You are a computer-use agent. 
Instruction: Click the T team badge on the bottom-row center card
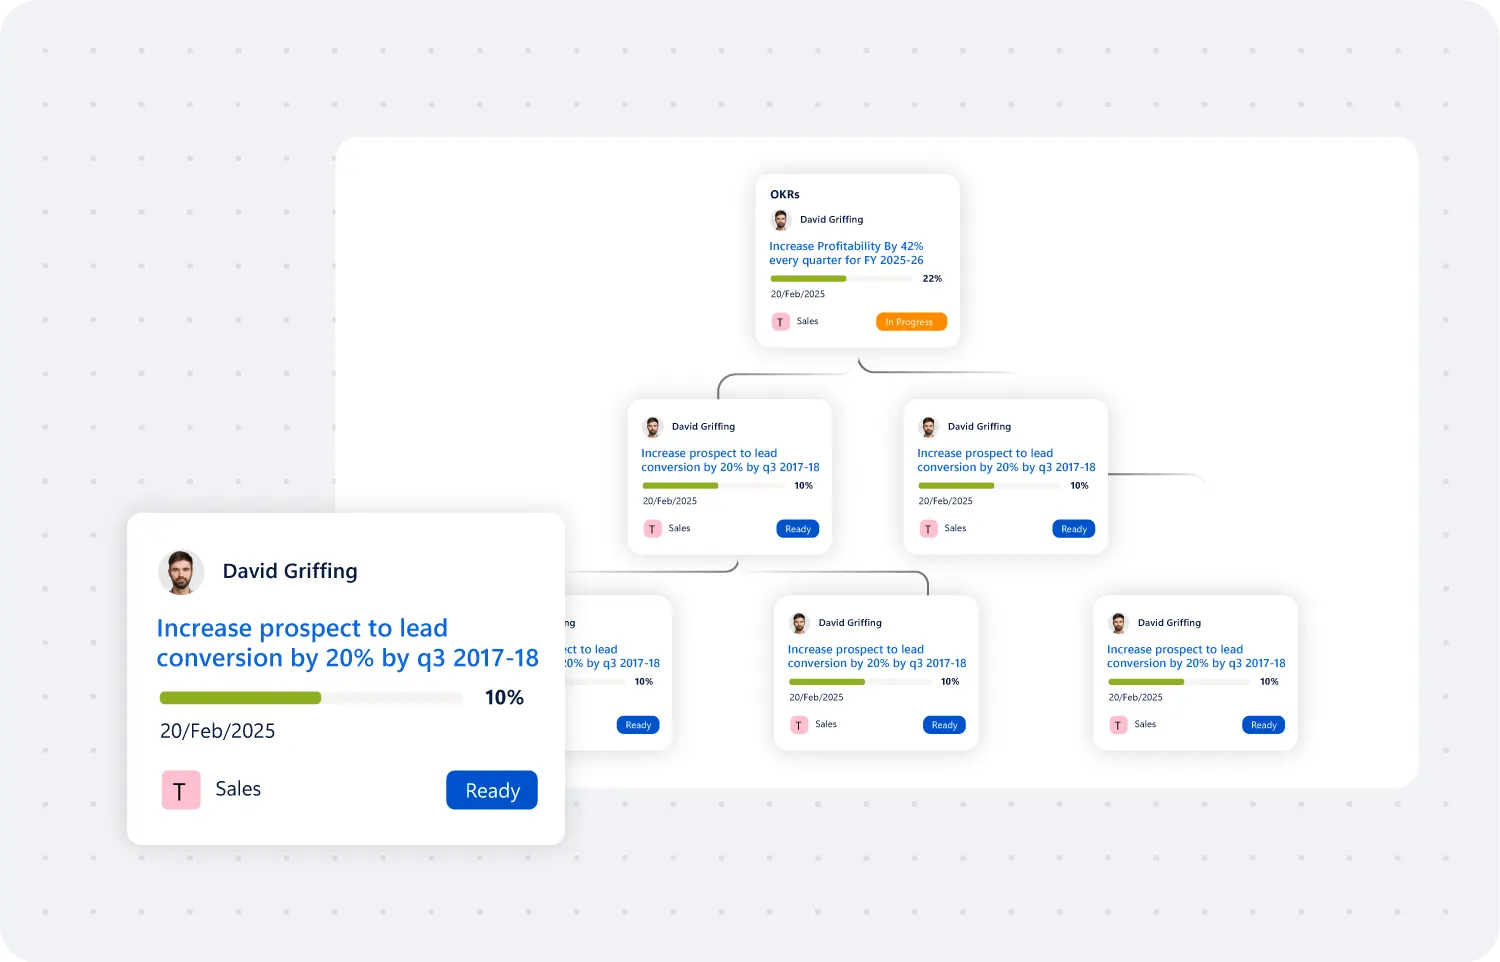[x=799, y=725]
